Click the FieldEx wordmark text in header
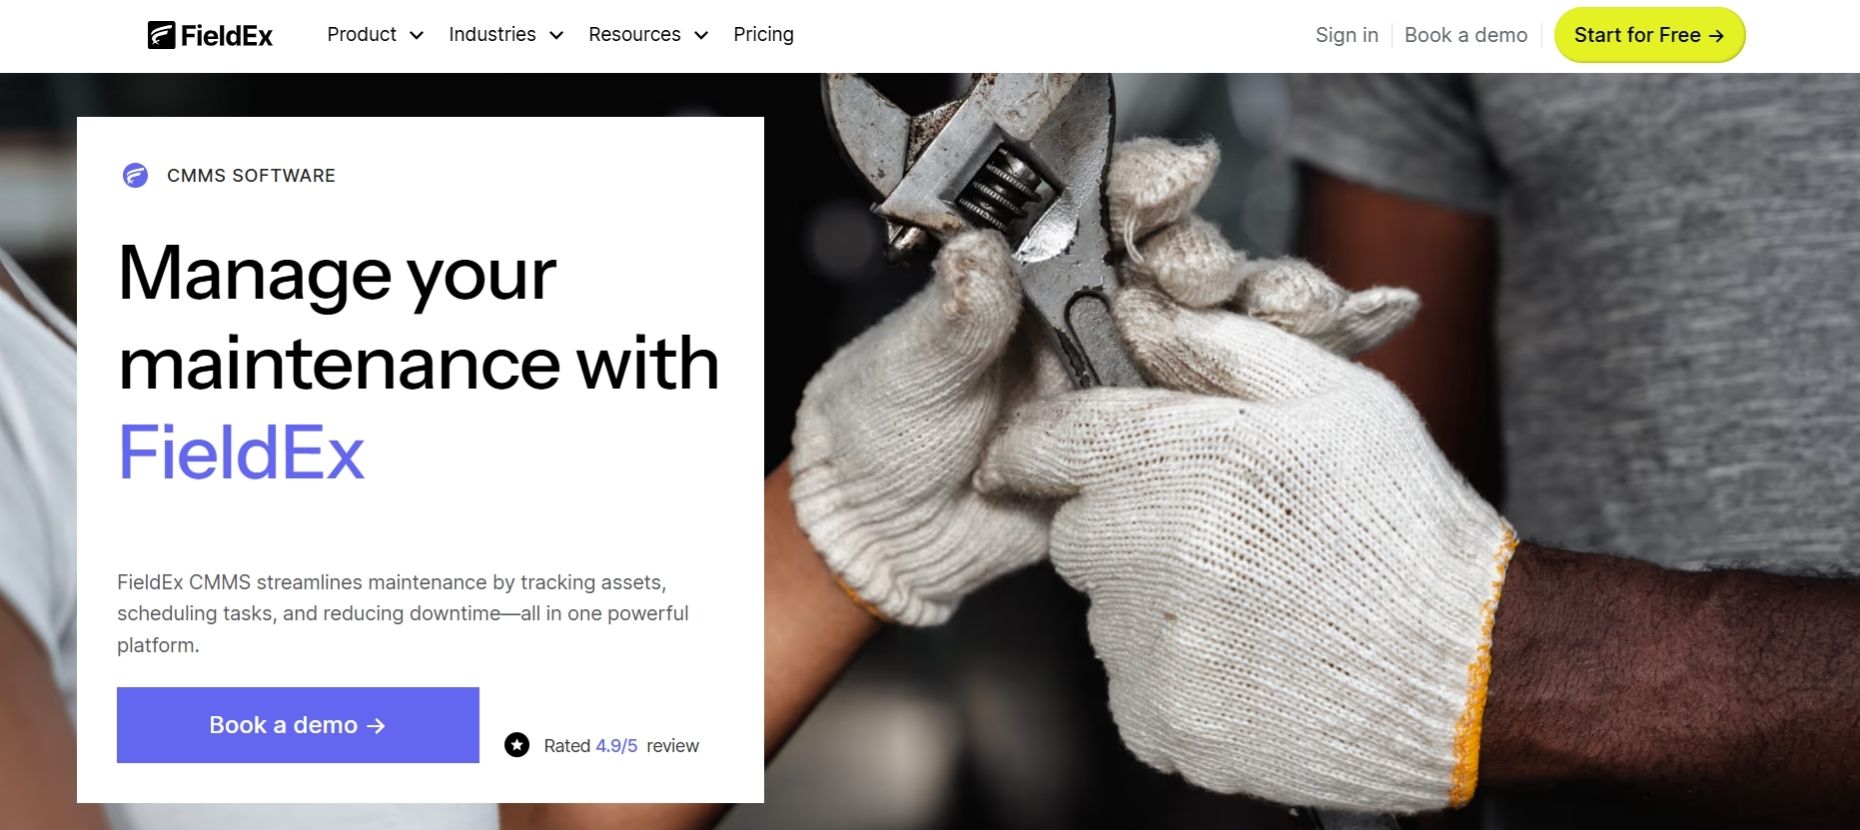Viewport: 1860px width, 830px height. pos(227,36)
